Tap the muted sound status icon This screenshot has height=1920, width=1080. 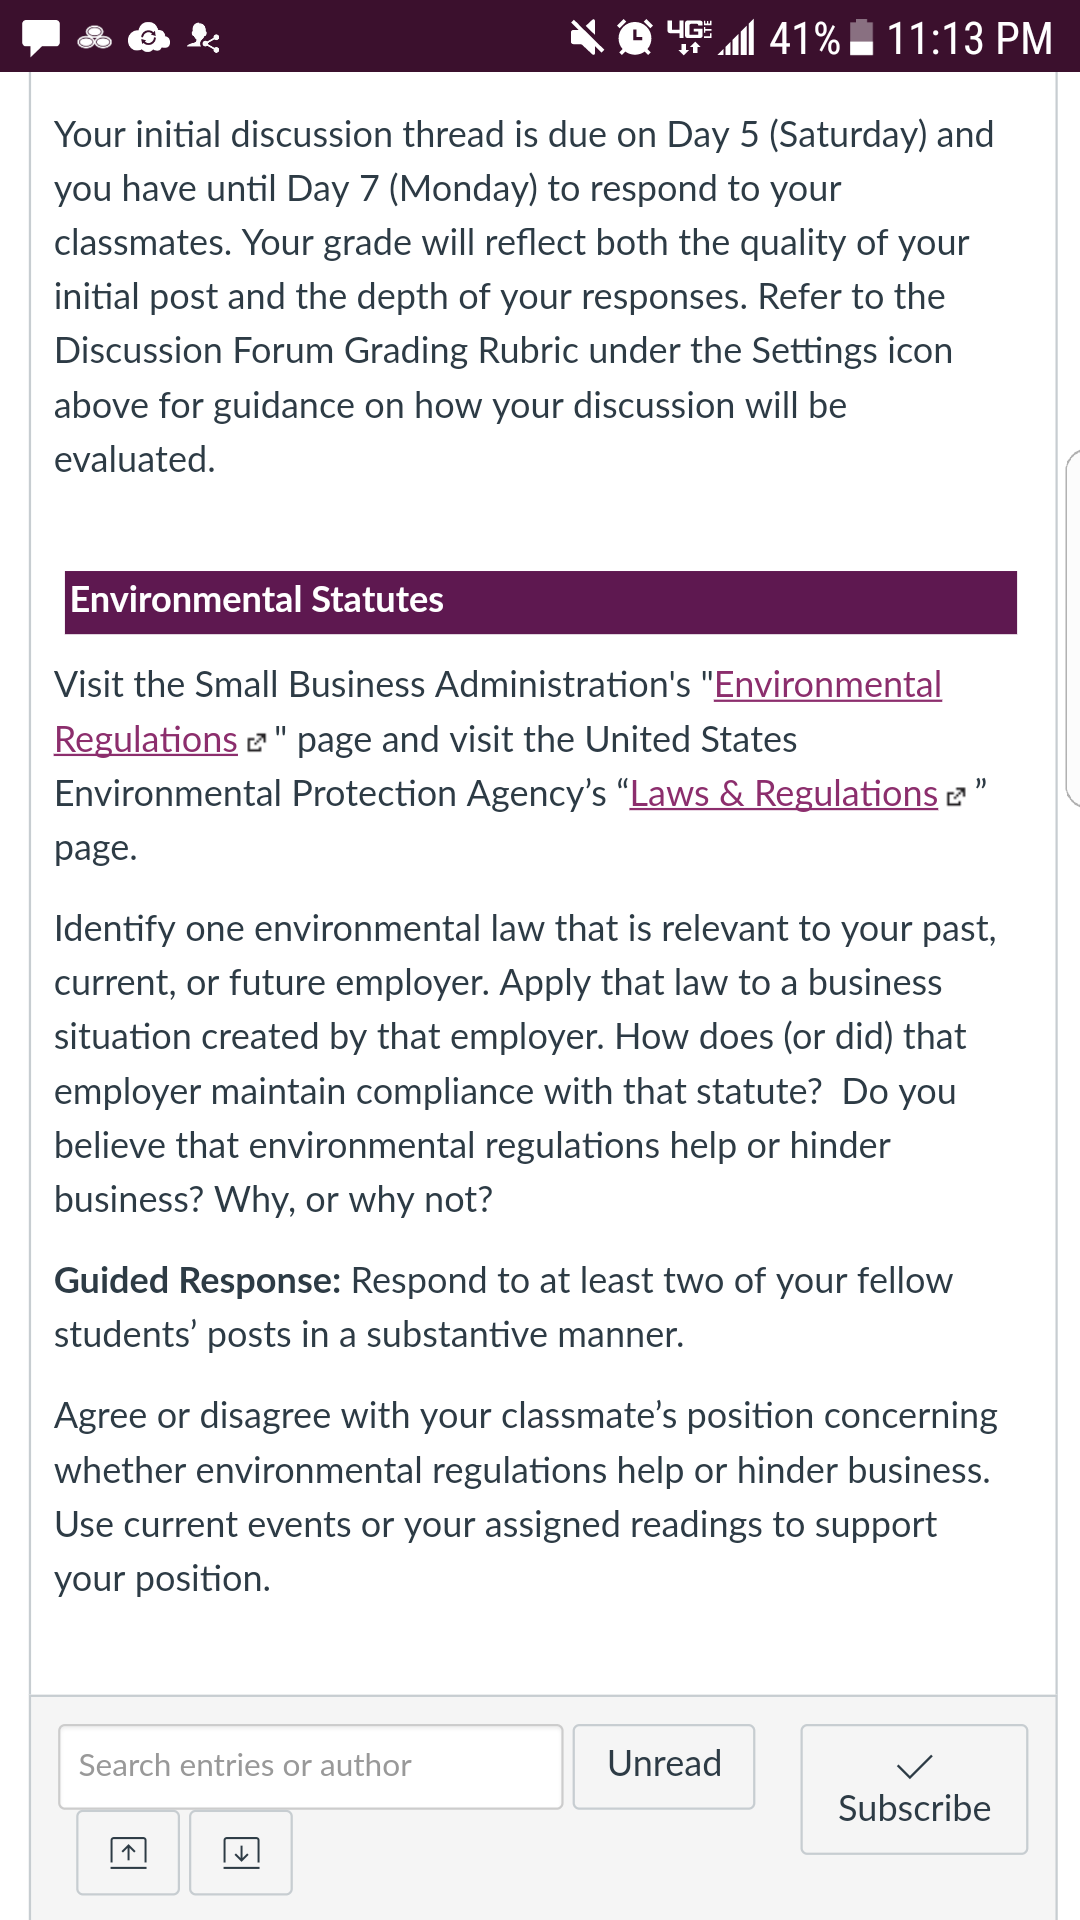point(587,38)
